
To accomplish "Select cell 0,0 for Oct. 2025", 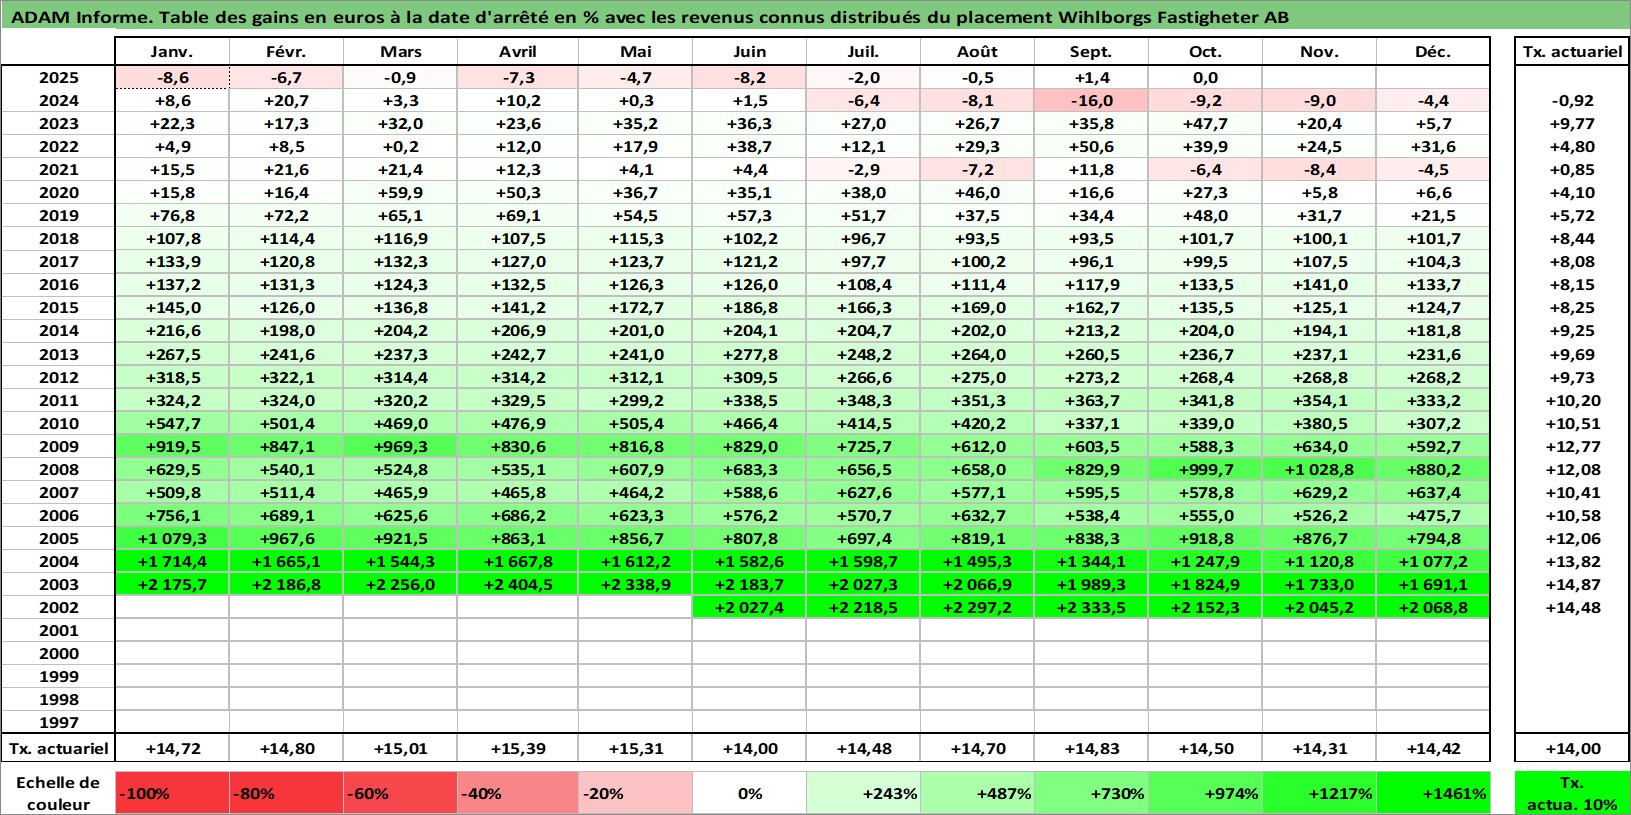I will 1205,77.
